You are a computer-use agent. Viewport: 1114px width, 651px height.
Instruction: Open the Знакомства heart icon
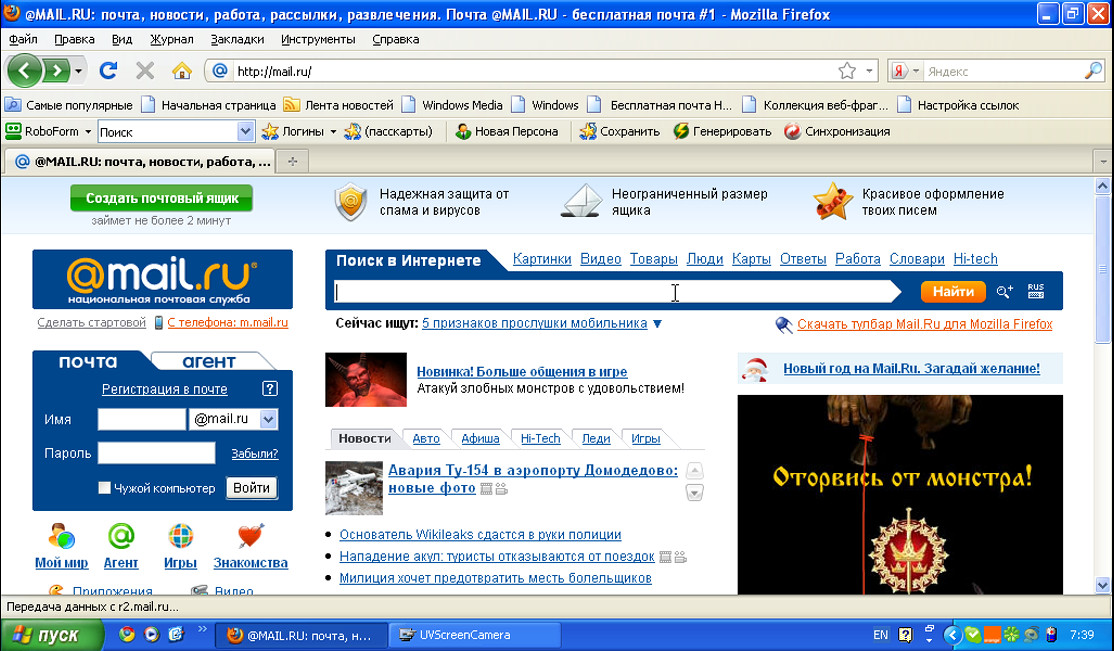(250, 538)
